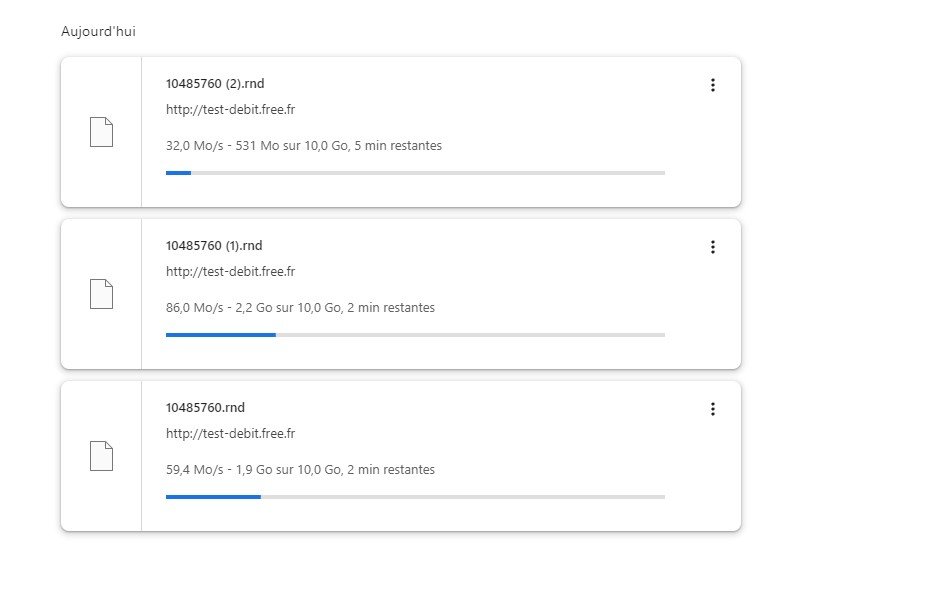The width and height of the screenshot is (925, 596).
Task: Click the 86,0 Mo/s download status text
Action: (x=300, y=308)
